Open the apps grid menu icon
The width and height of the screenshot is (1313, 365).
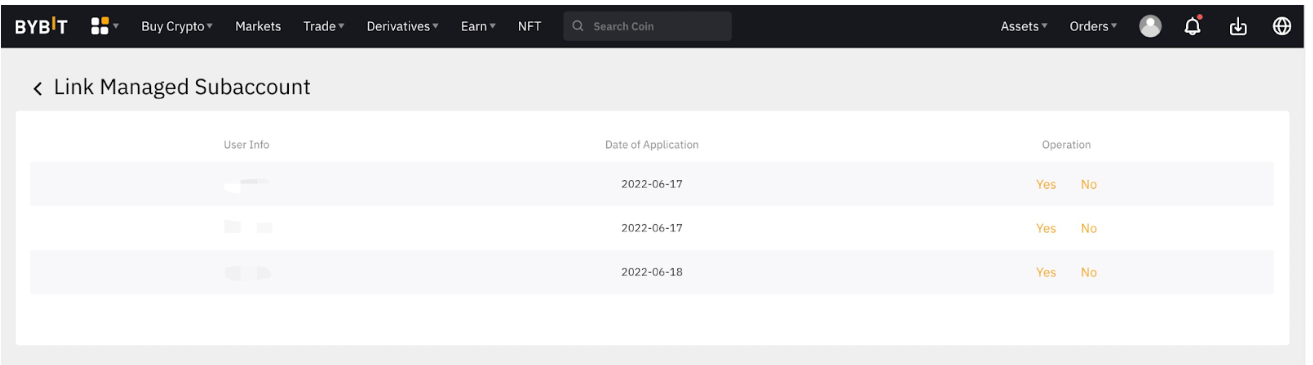tap(99, 26)
